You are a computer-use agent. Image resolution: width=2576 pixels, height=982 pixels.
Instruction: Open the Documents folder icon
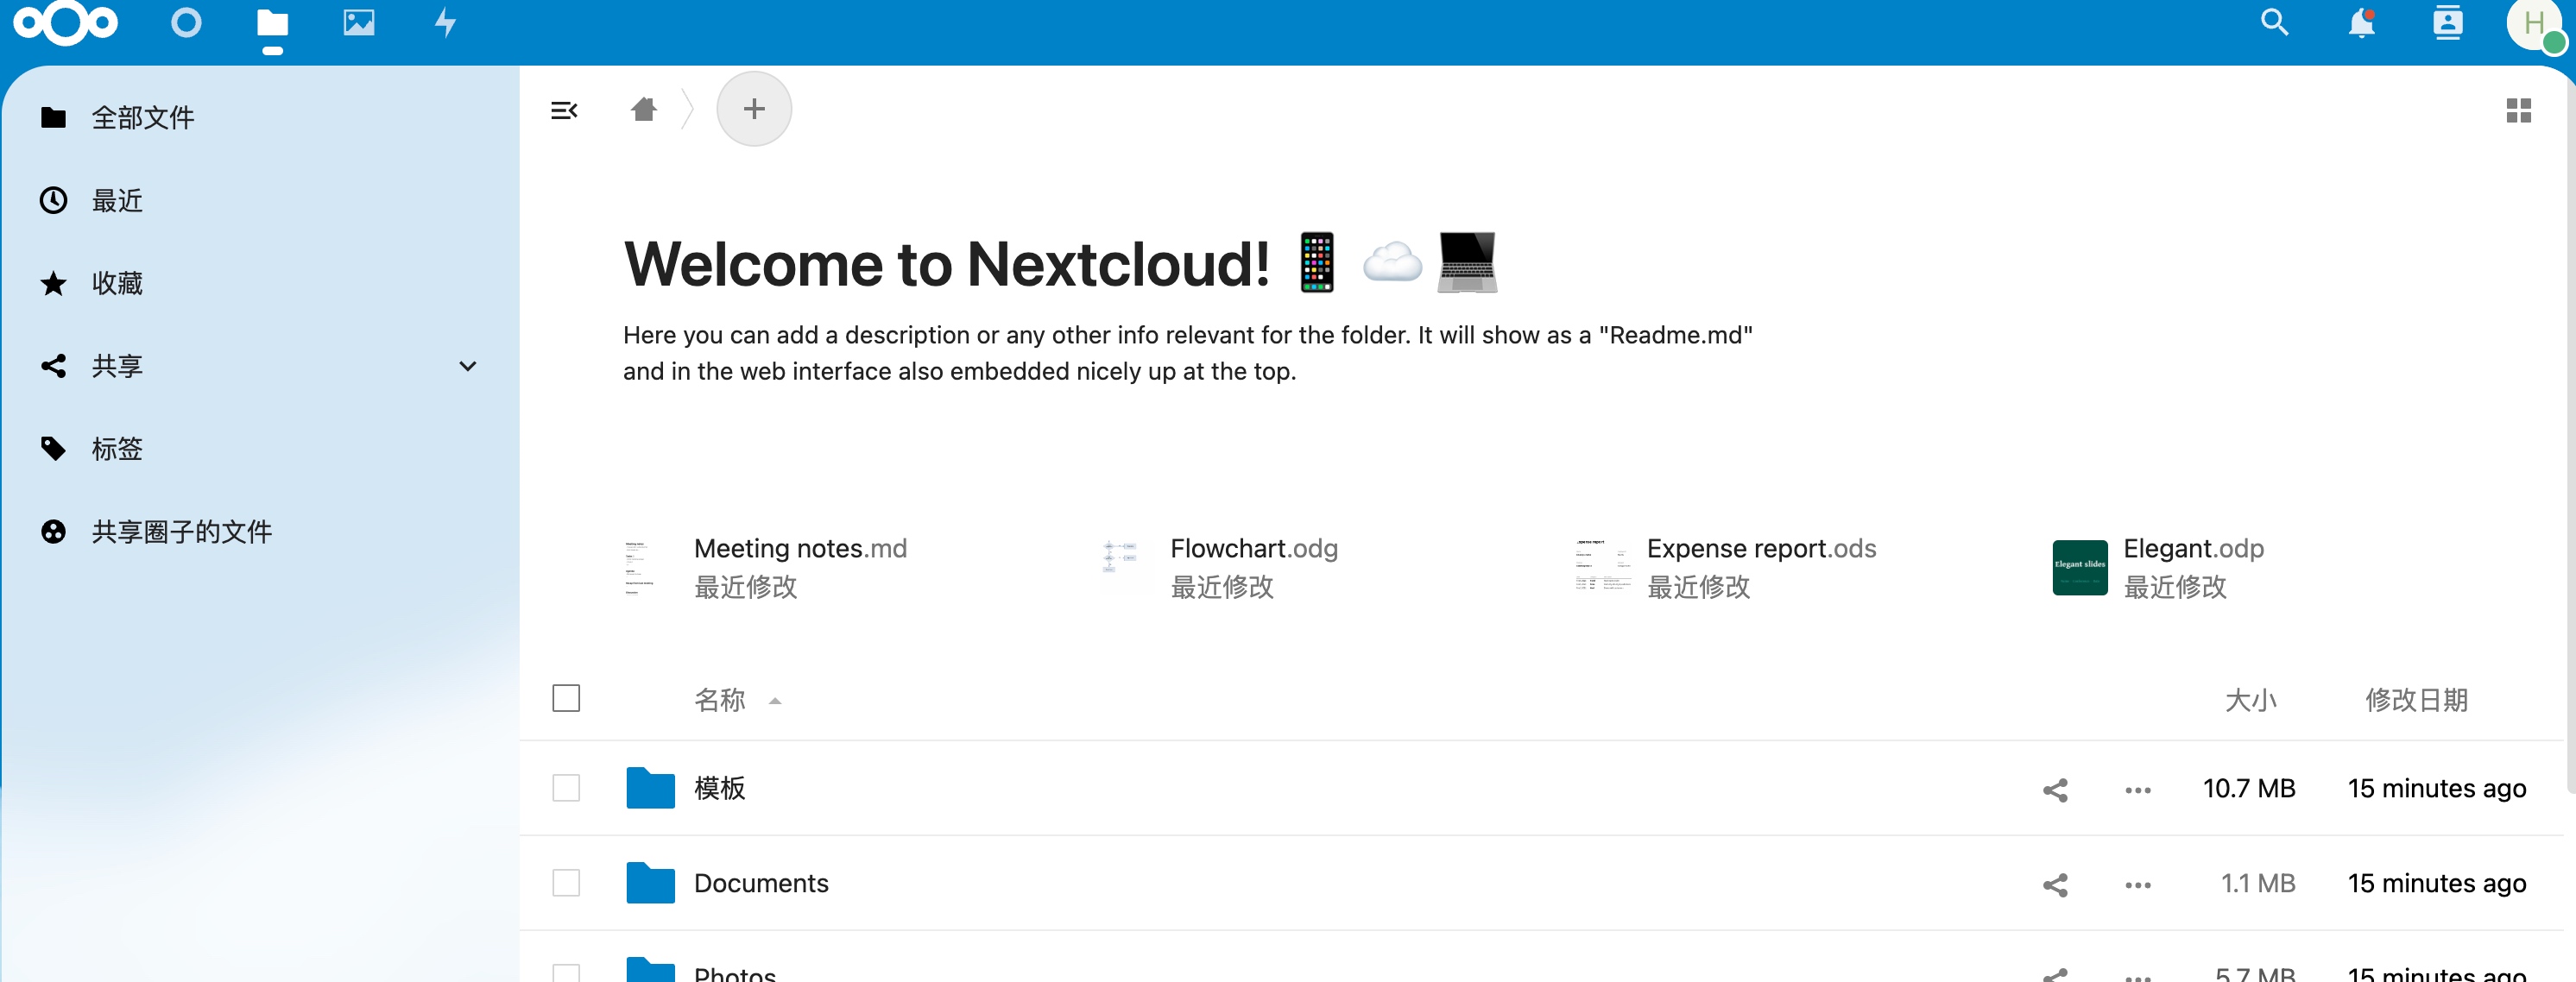click(x=650, y=883)
